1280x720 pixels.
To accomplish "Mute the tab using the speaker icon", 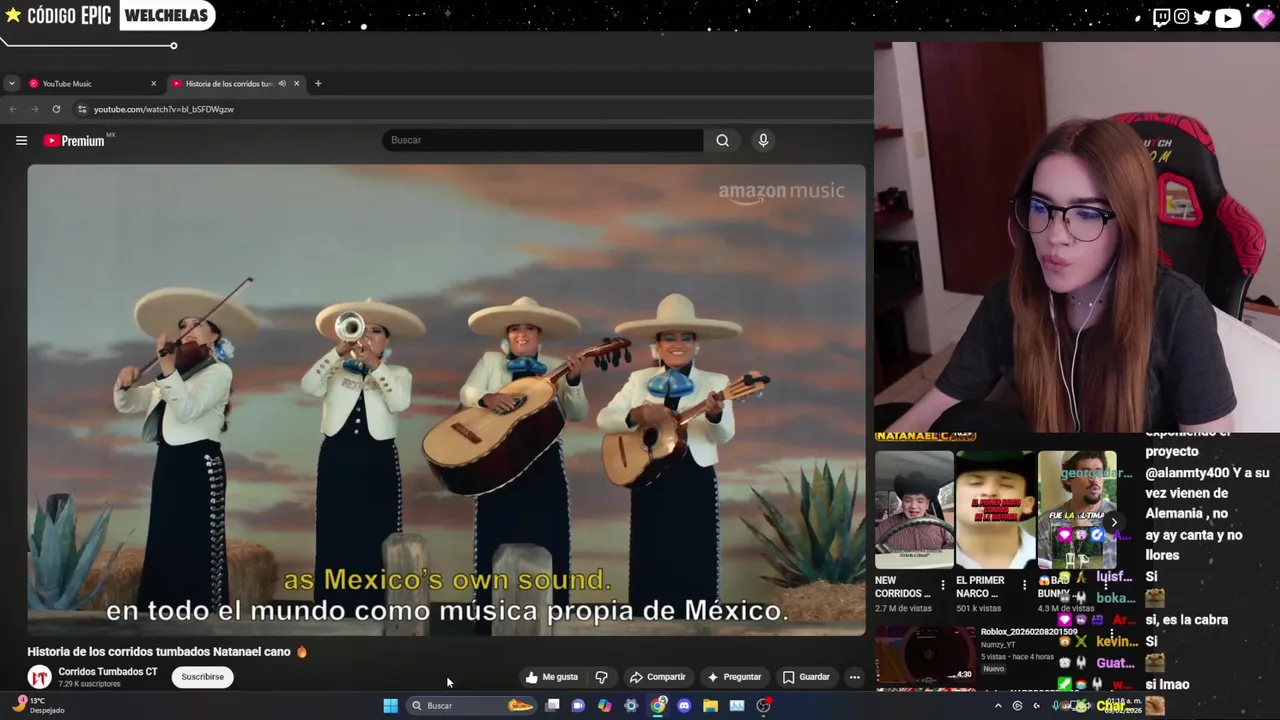I will [x=282, y=84].
